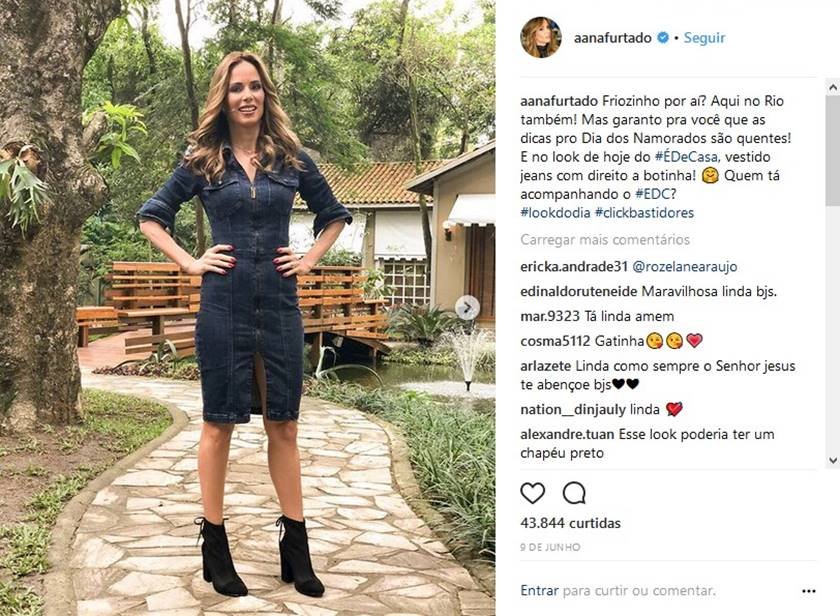
Task: Click the scrollbar down arrow in comments
Action: [x=833, y=460]
